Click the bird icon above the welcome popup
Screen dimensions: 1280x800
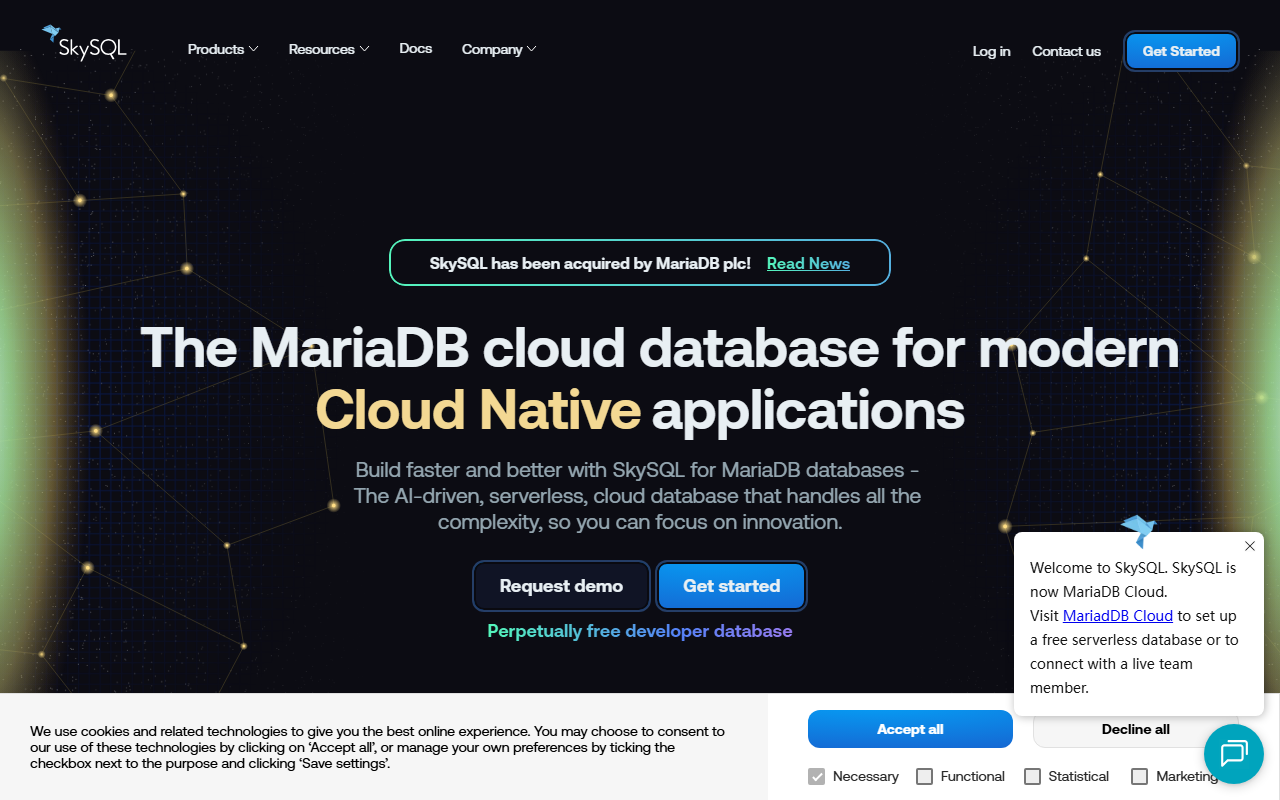[x=1138, y=531]
